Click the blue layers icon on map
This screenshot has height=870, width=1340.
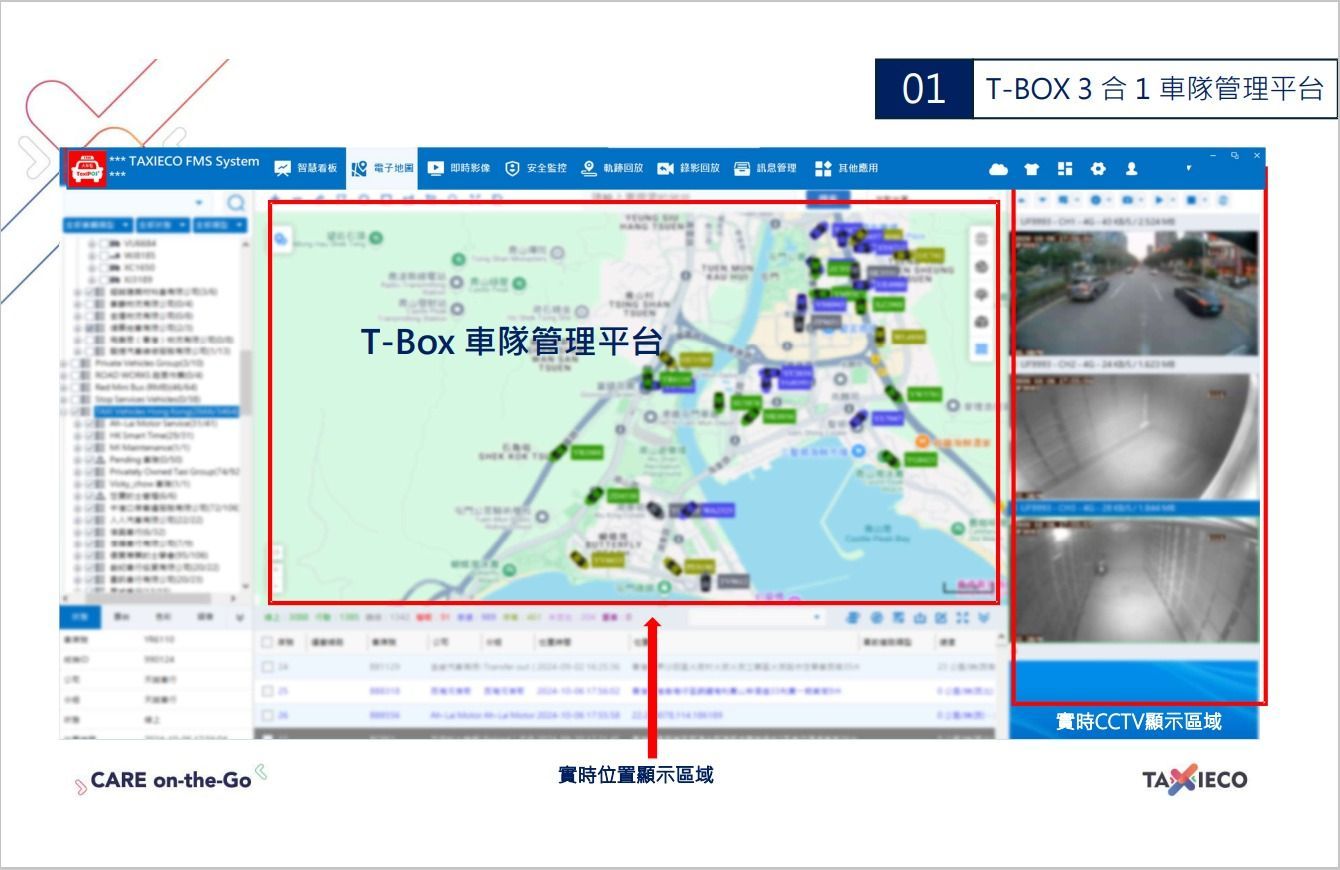coord(981,349)
